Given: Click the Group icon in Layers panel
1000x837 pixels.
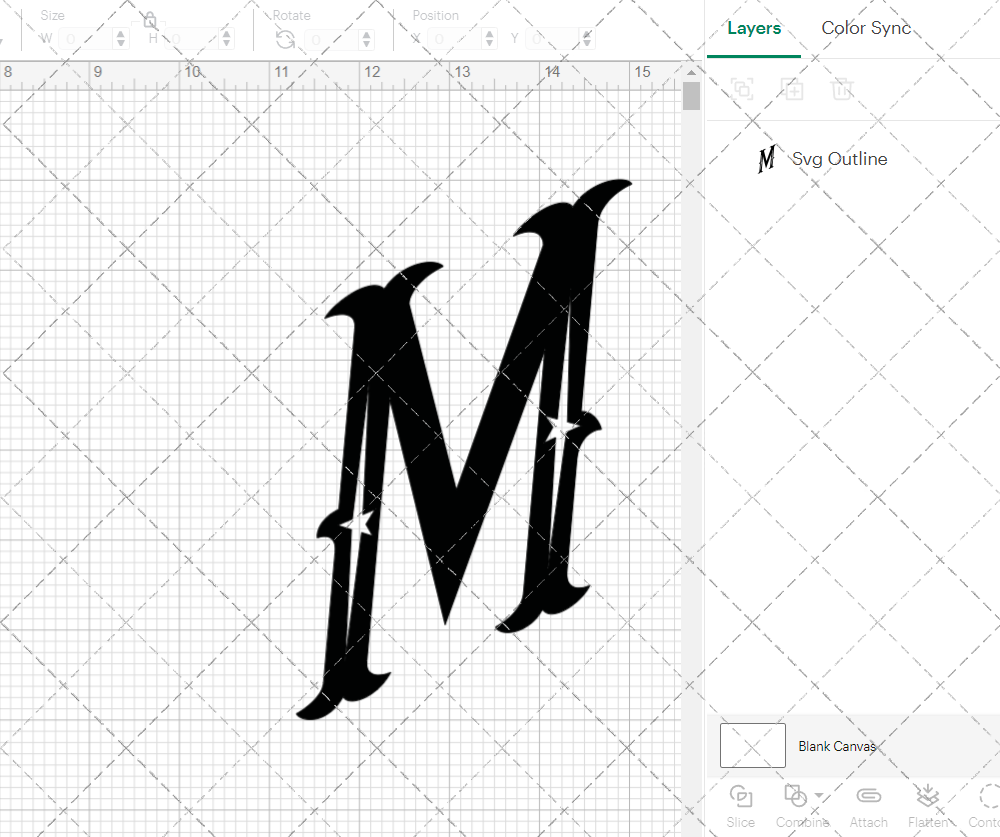Looking at the screenshot, I should point(742,89).
